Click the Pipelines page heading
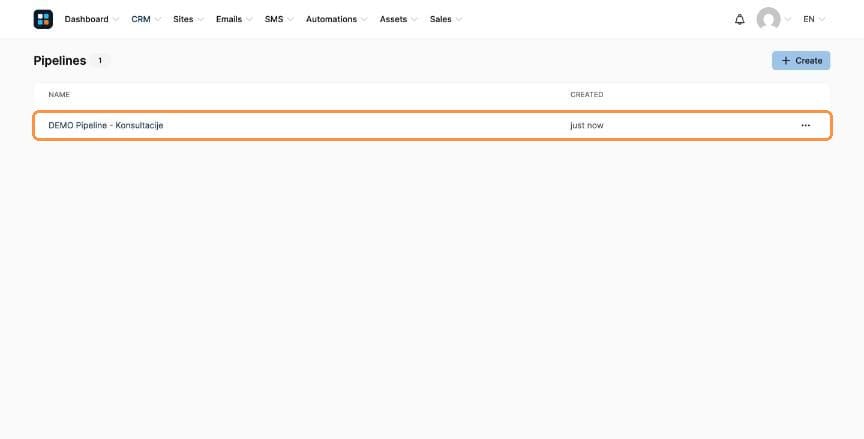Viewport: 864px width, 439px height. pyautogui.click(x=60, y=61)
